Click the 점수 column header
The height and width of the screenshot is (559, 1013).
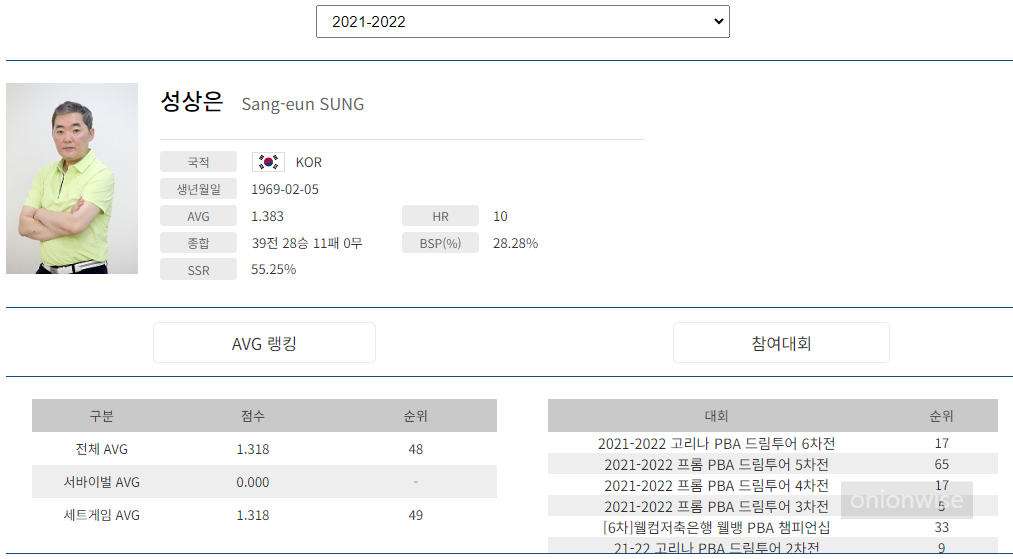(x=253, y=416)
